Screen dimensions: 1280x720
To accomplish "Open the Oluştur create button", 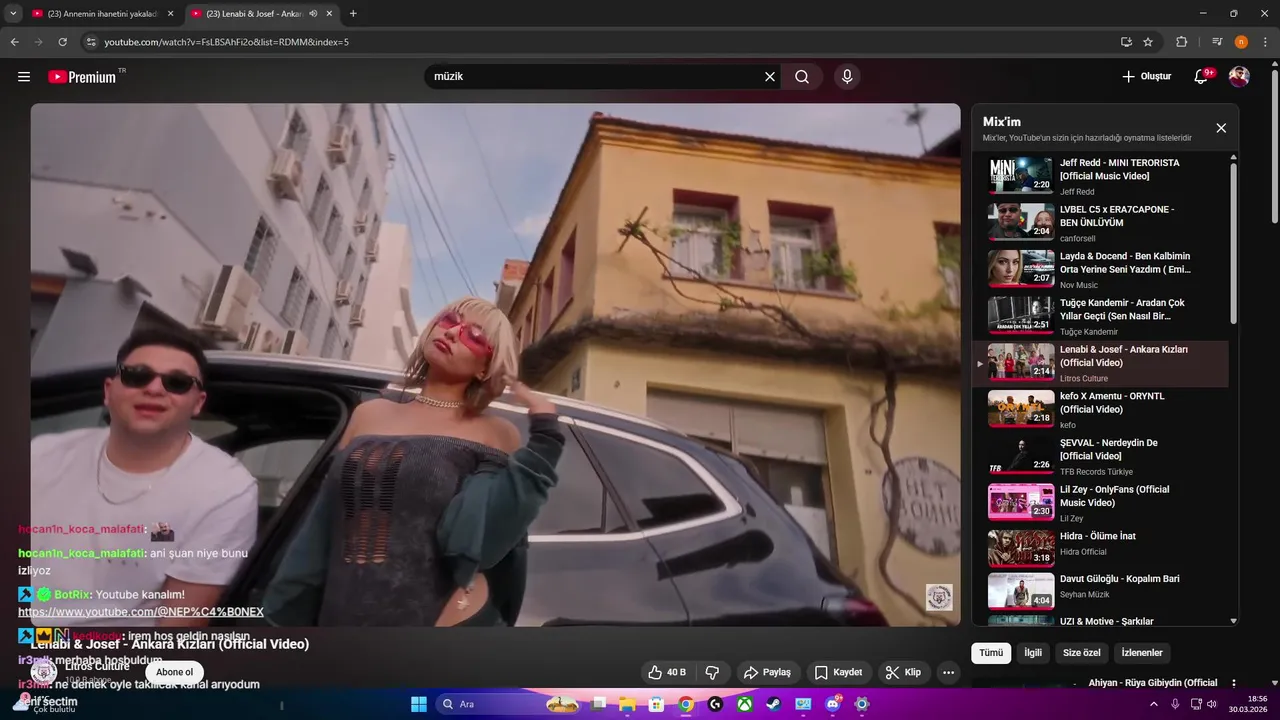I will (1146, 76).
